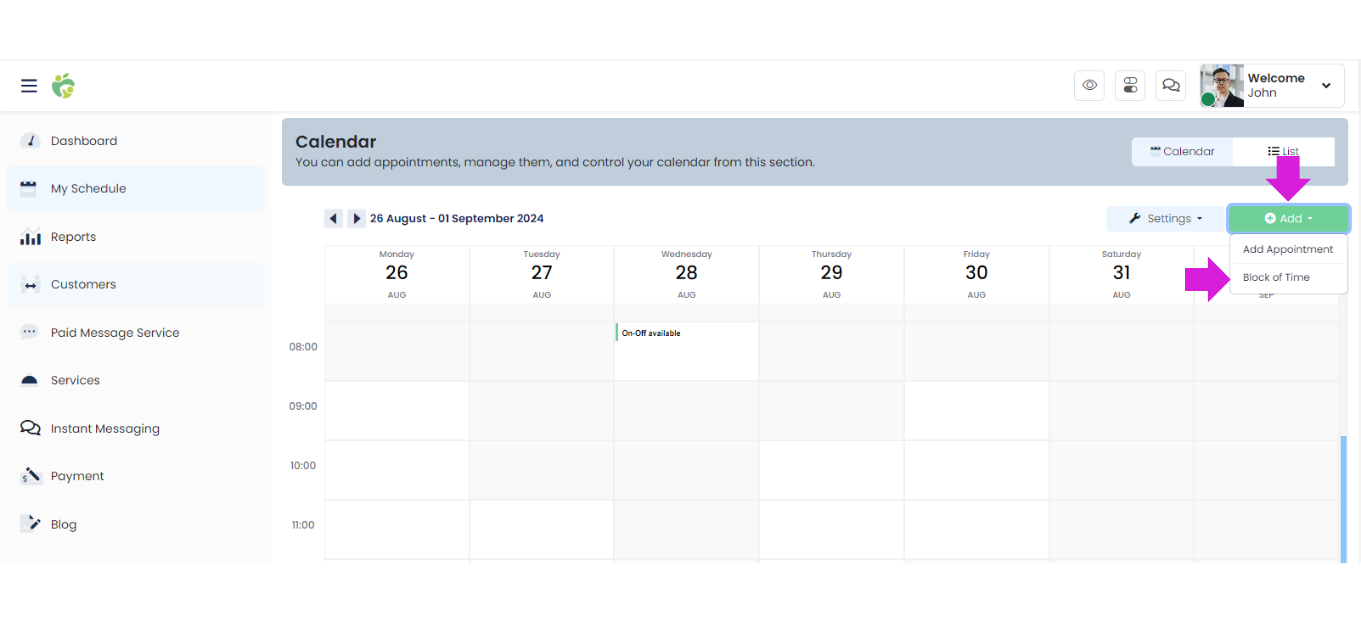
Task: Open Instant Messaging from sidebar
Action: coord(136,428)
